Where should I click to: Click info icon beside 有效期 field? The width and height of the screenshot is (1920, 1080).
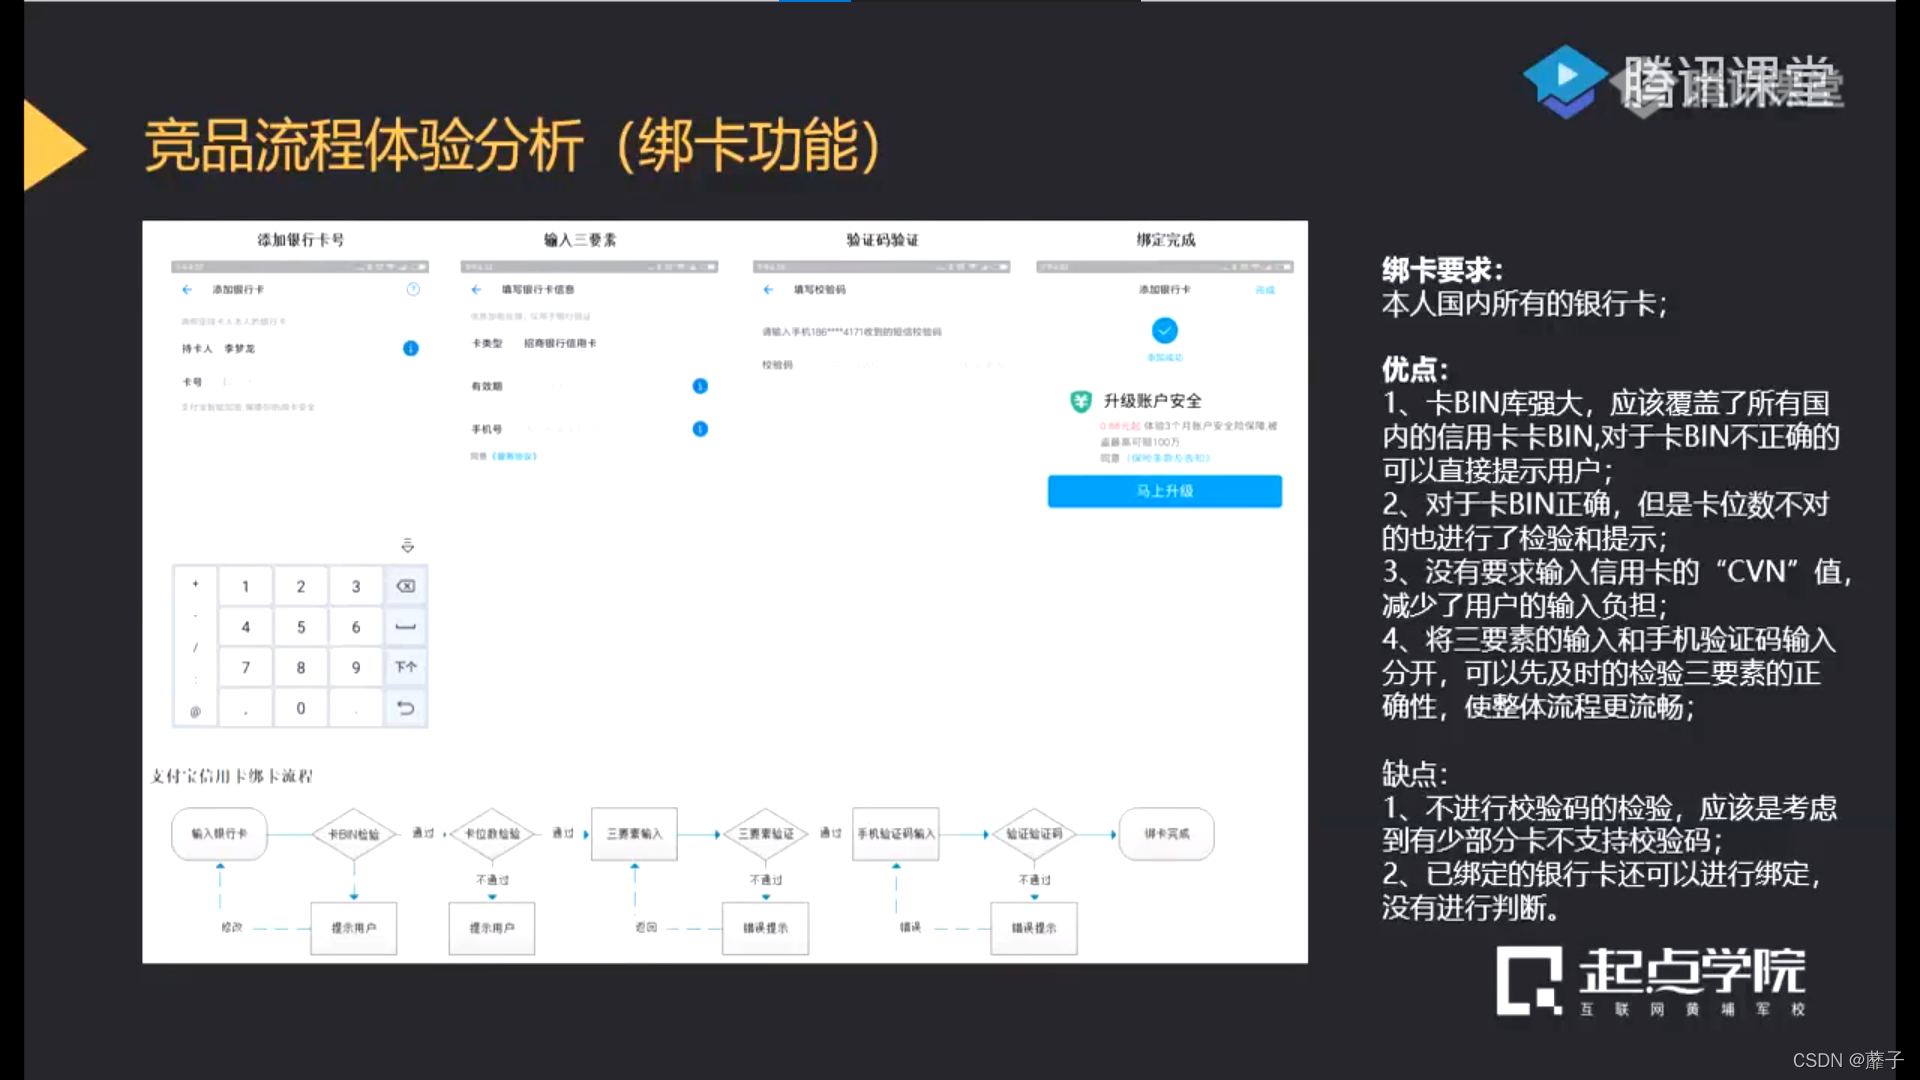point(700,386)
